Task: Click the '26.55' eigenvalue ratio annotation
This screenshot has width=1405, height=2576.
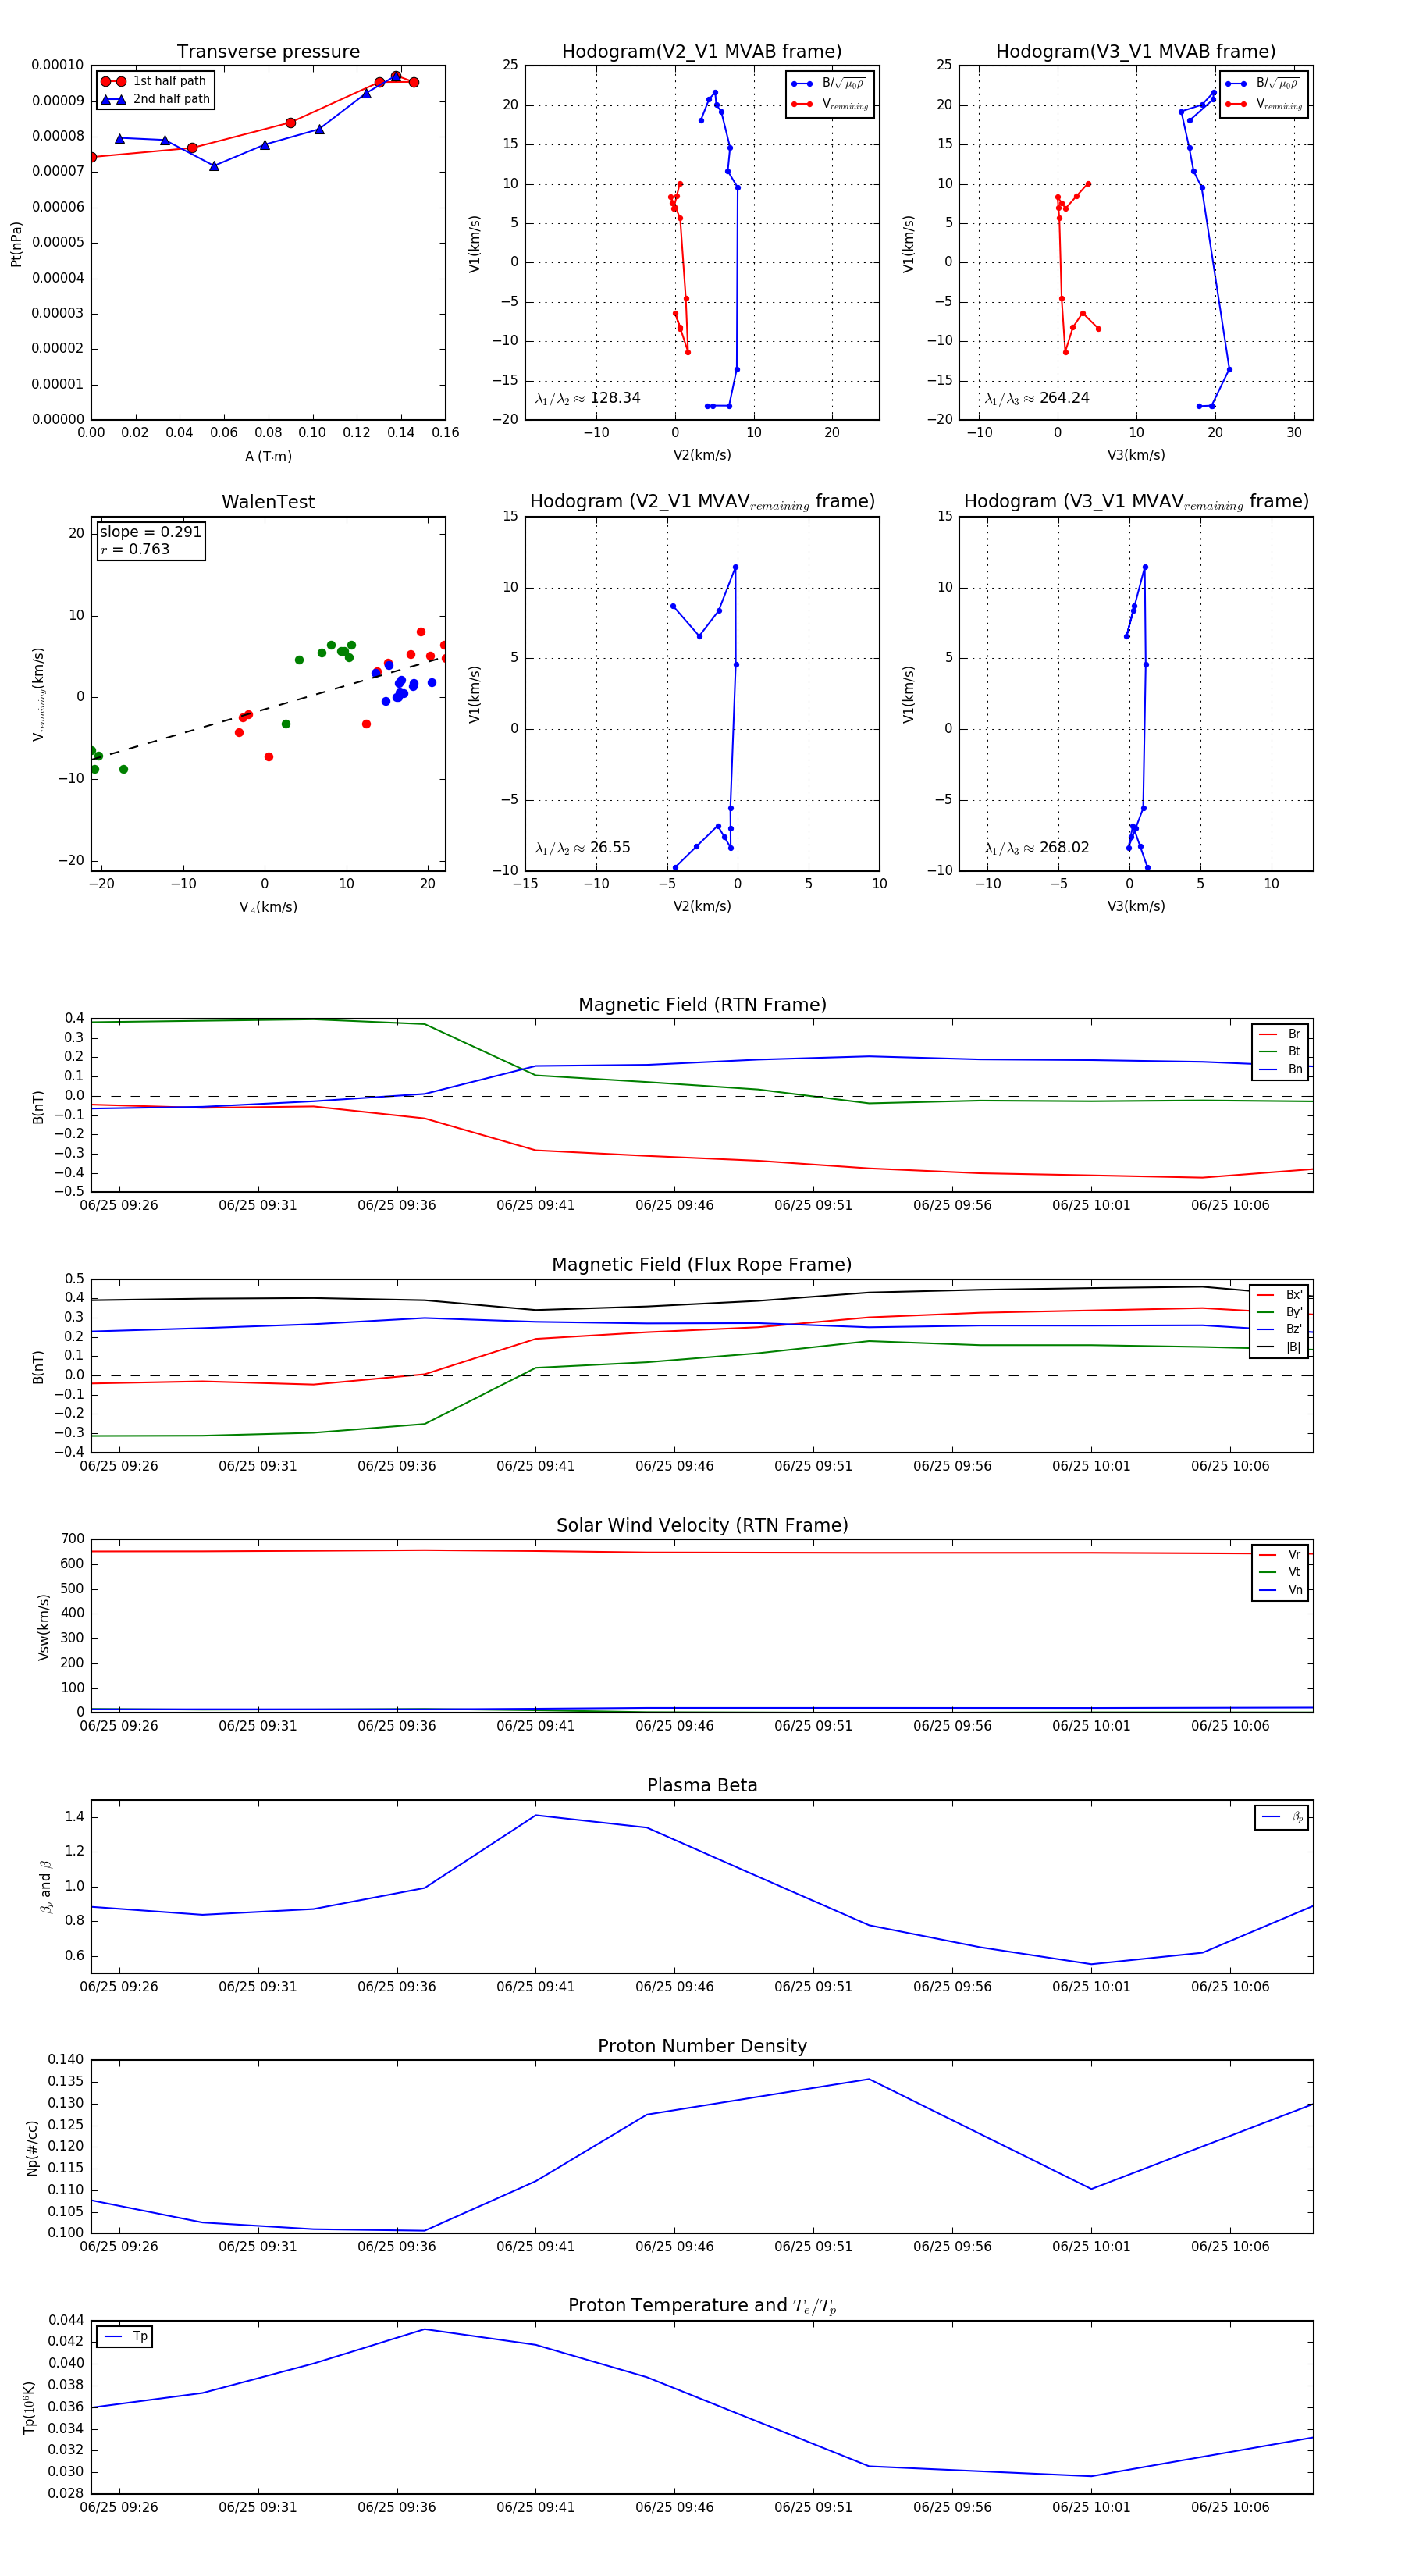Action: [583, 848]
